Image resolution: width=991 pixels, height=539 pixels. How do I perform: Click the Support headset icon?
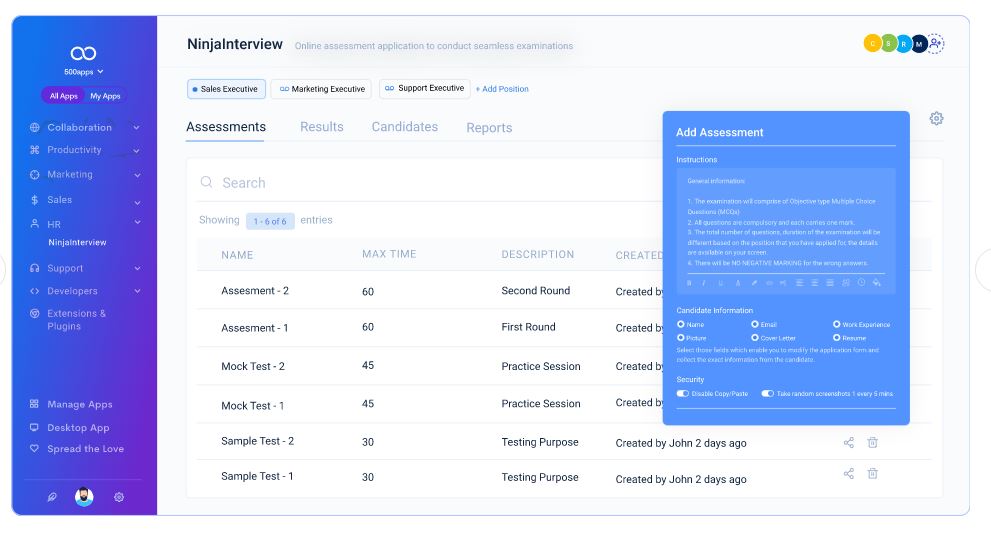point(35,268)
